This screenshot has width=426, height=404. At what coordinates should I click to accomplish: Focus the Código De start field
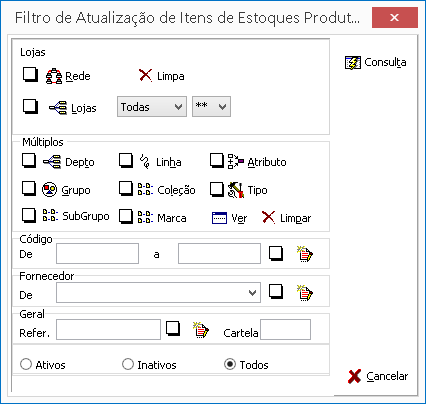(x=97, y=254)
